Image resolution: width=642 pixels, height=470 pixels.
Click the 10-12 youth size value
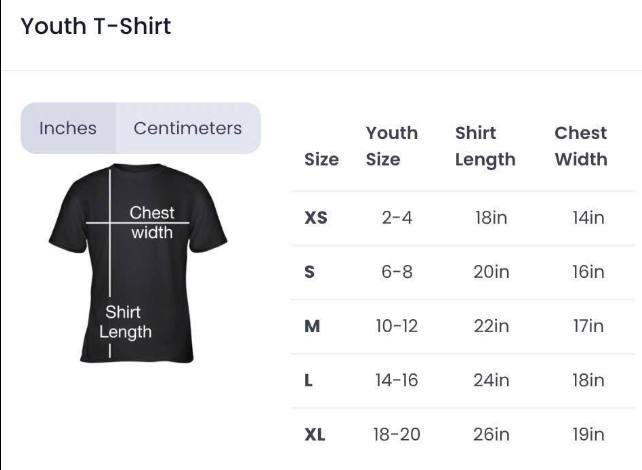(x=397, y=326)
